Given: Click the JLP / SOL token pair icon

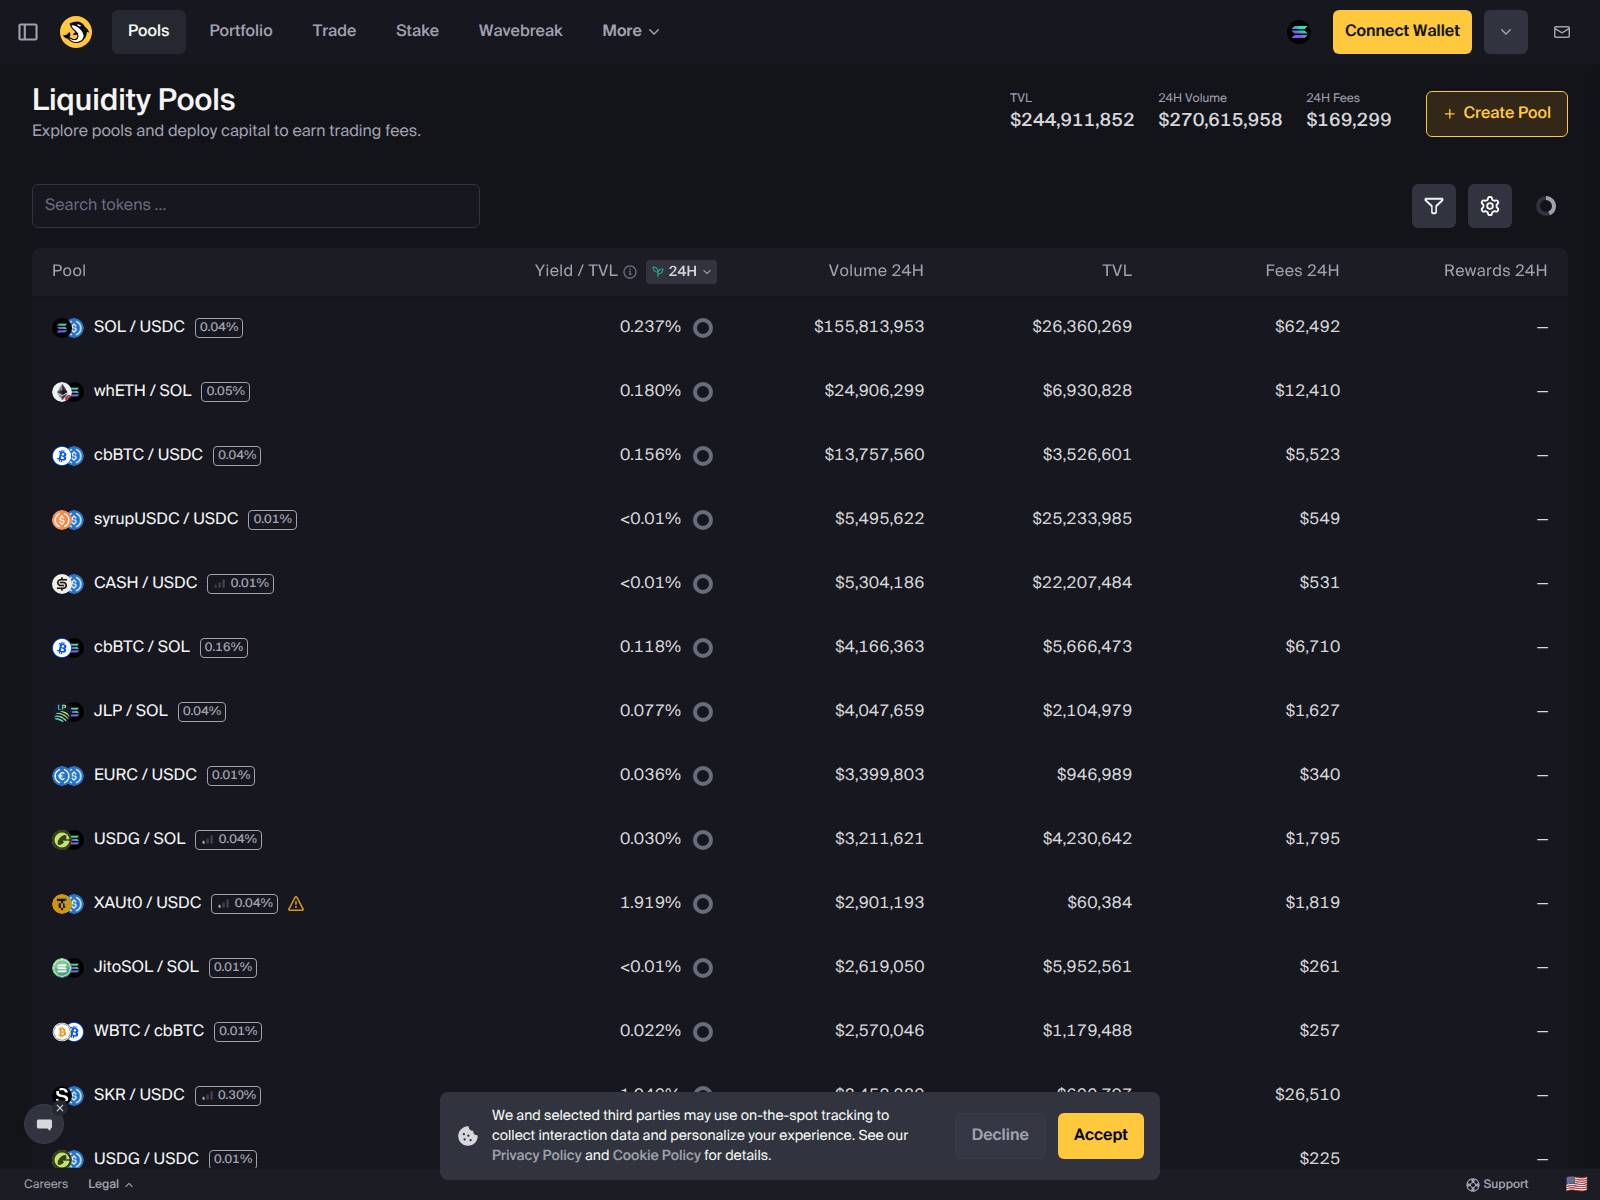Looking at the screenshot, I should (67, 712).
